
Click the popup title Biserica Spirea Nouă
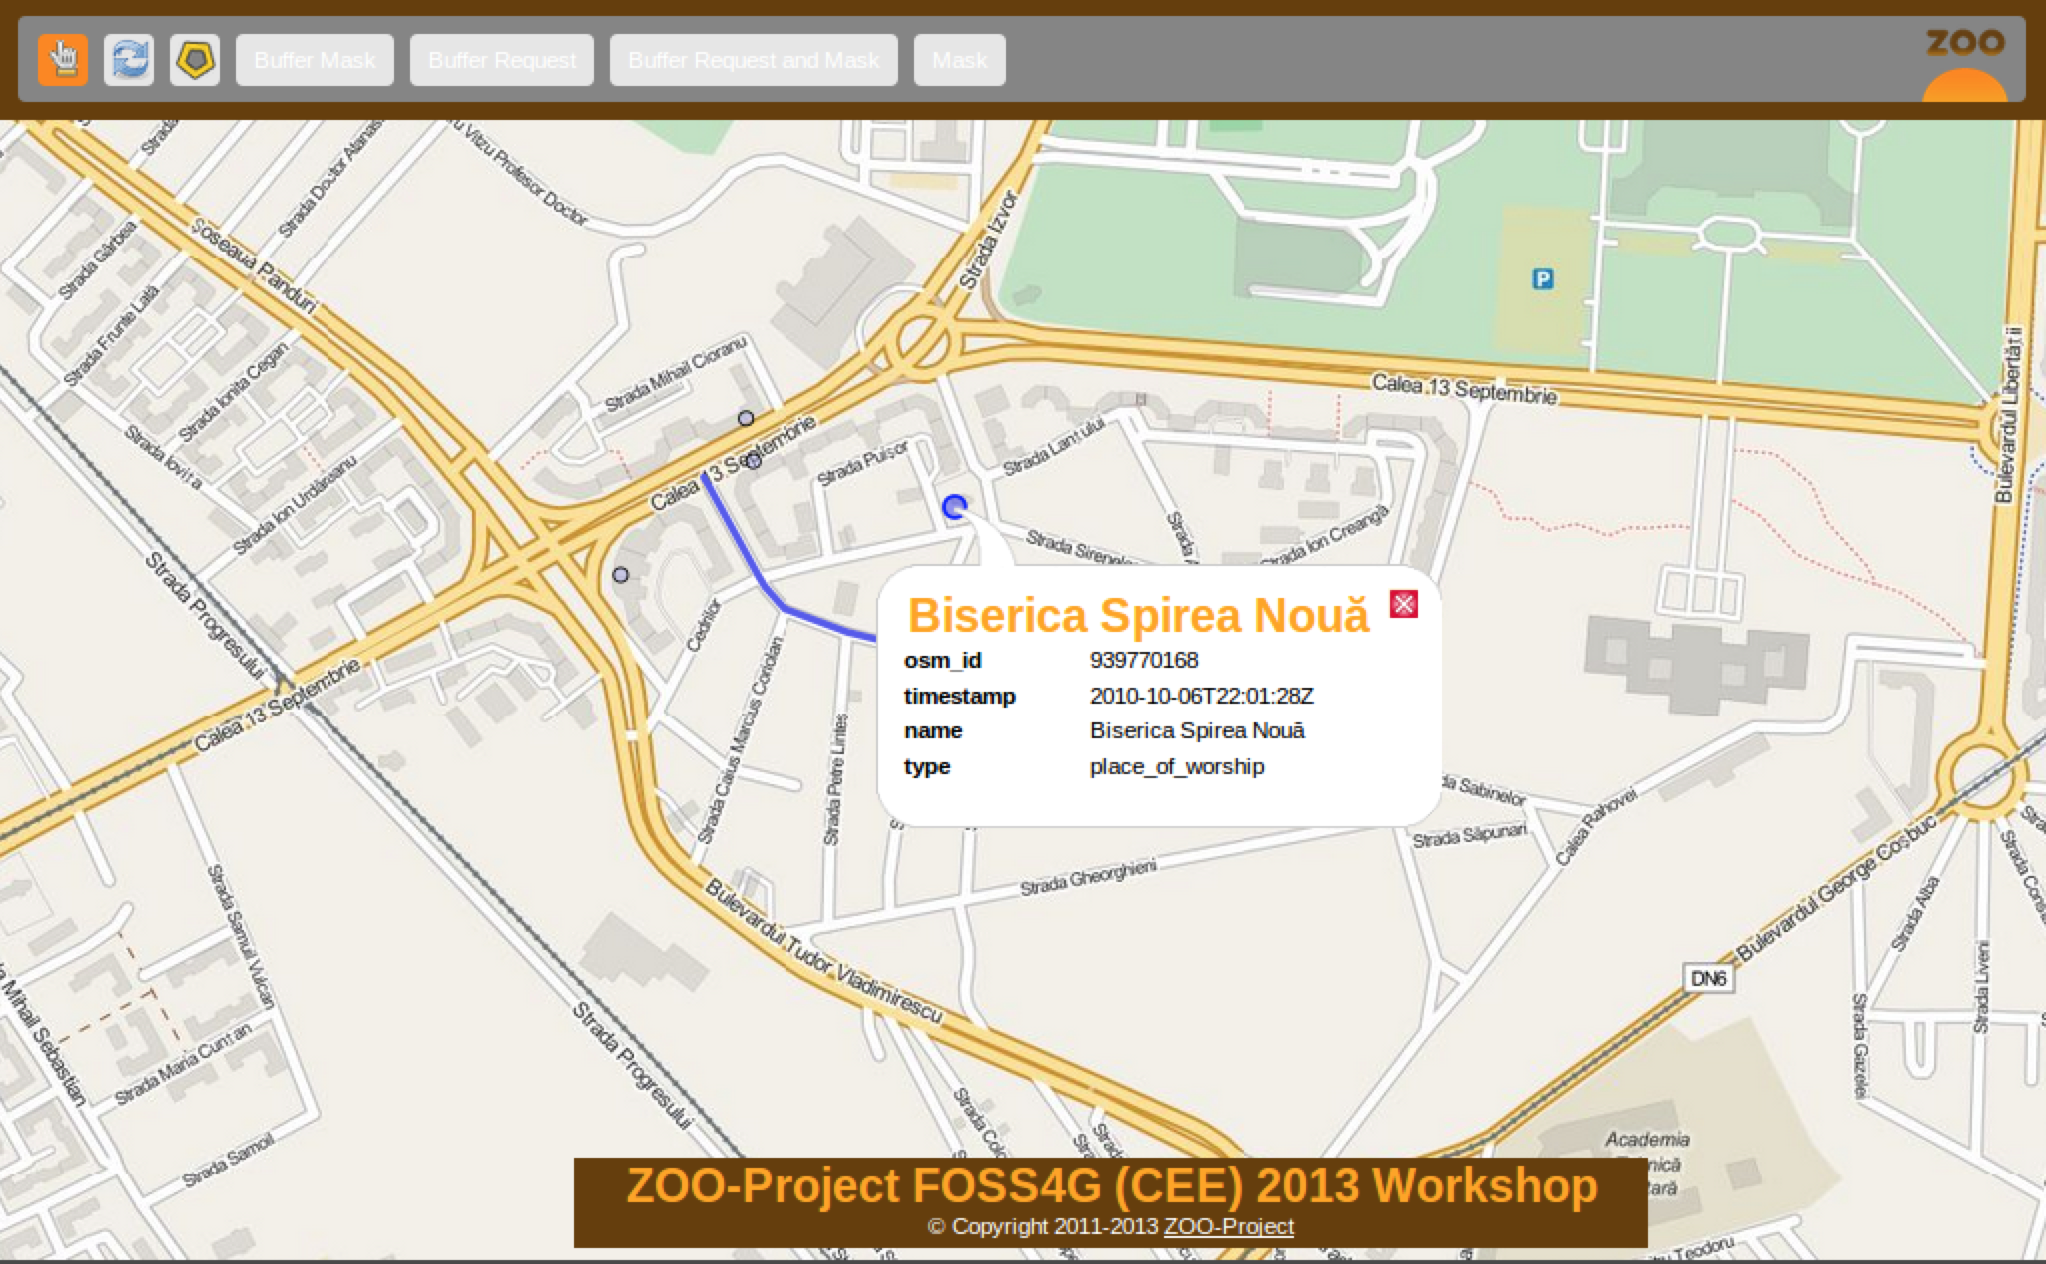(1137, 615)
